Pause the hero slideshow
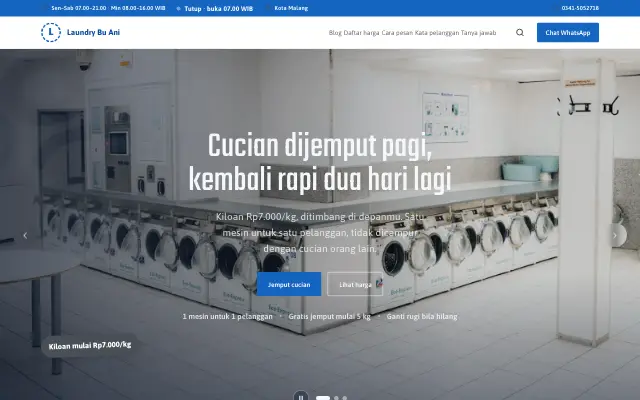 301,397
